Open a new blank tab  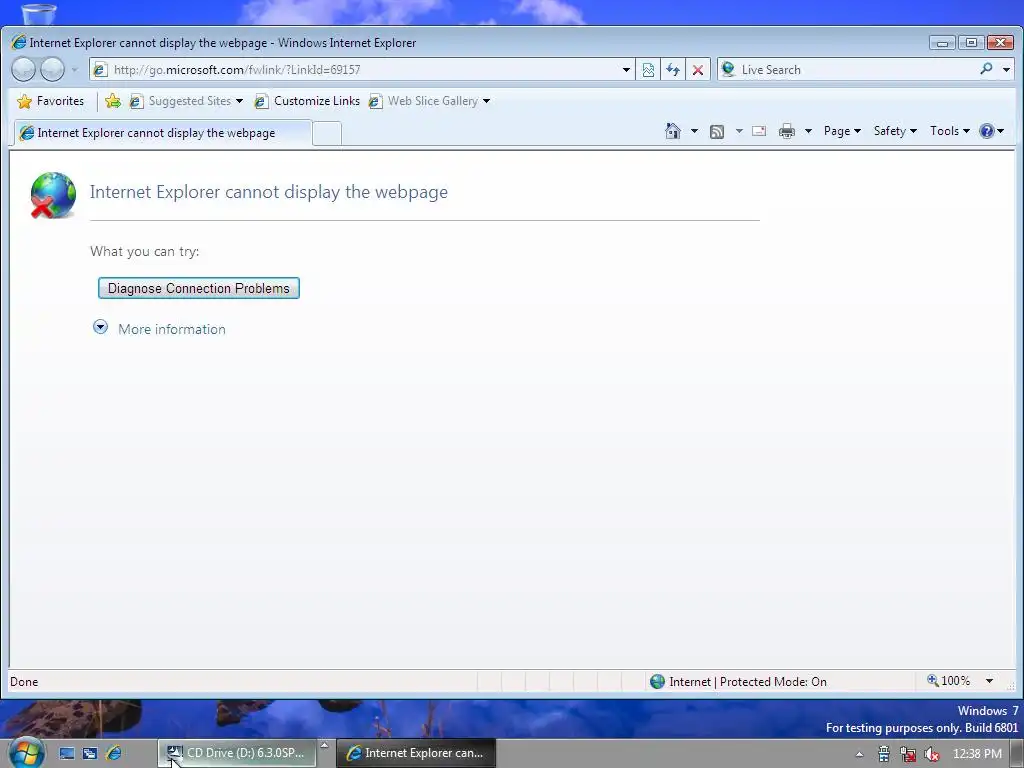(x=327, y=134)
